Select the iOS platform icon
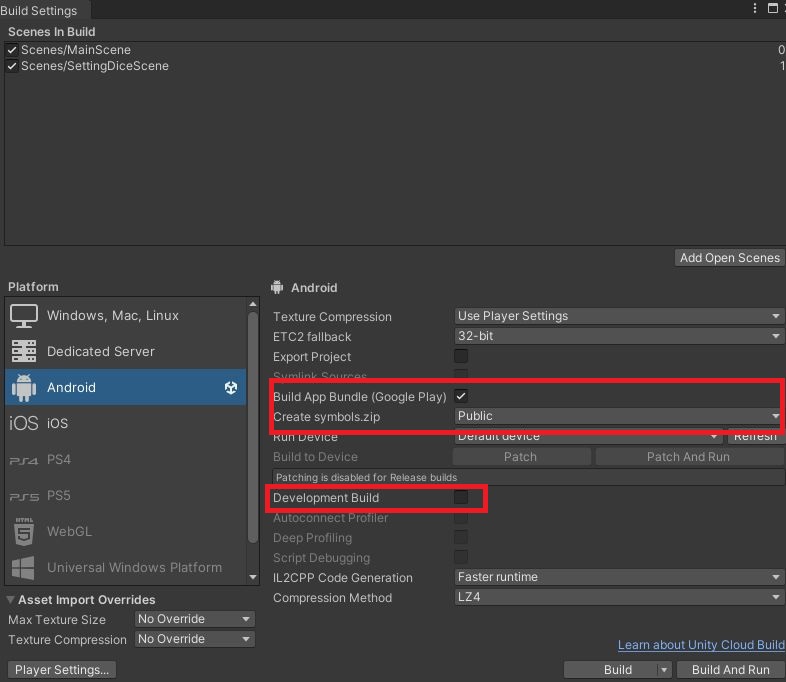786x682 pixels. (24, 423)
